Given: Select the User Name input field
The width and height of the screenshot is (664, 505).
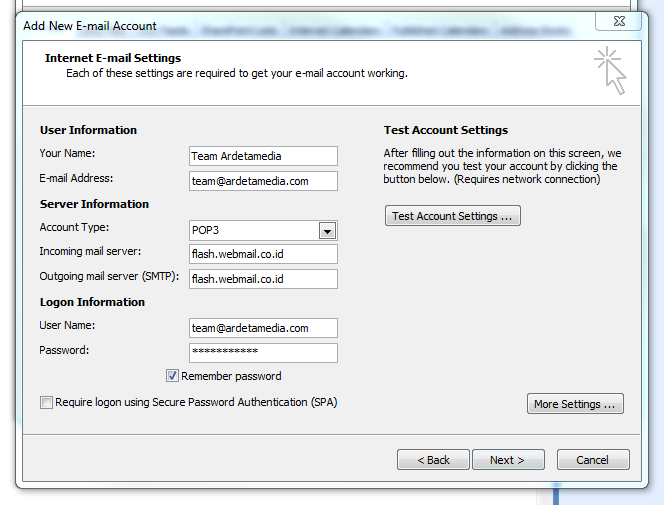Looking at the screenshot, I should (263, 328).
